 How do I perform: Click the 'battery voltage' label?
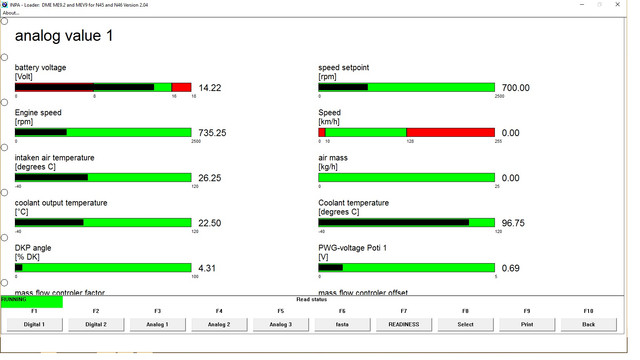click(40, 67)
